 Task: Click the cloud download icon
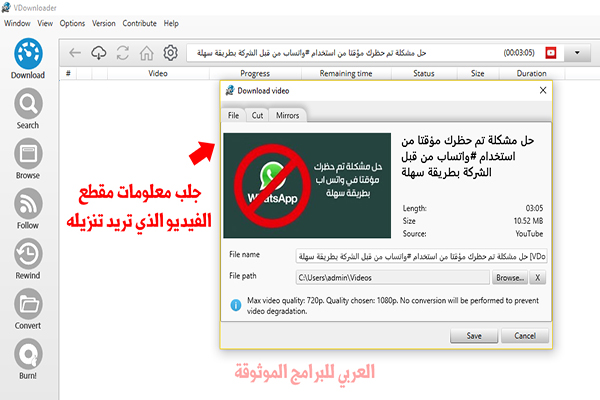(99, 53)
